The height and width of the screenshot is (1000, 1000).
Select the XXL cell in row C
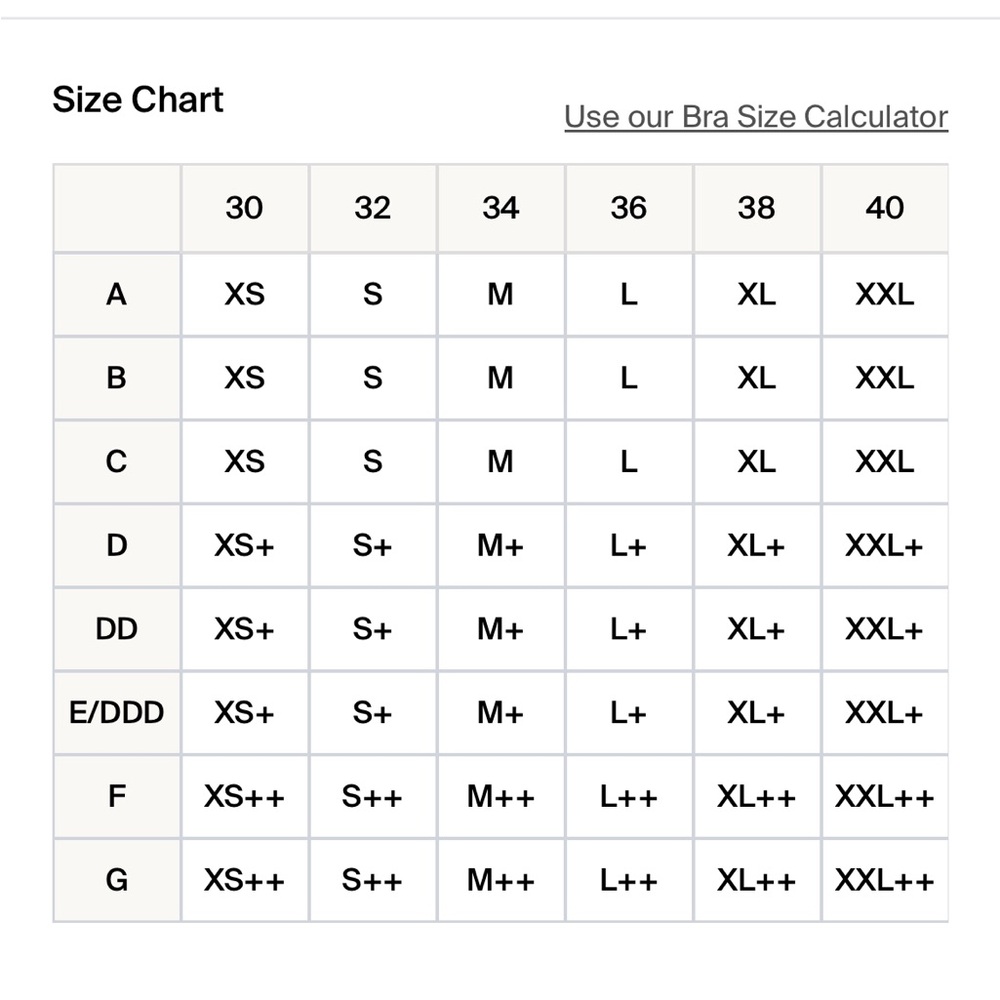885,462
